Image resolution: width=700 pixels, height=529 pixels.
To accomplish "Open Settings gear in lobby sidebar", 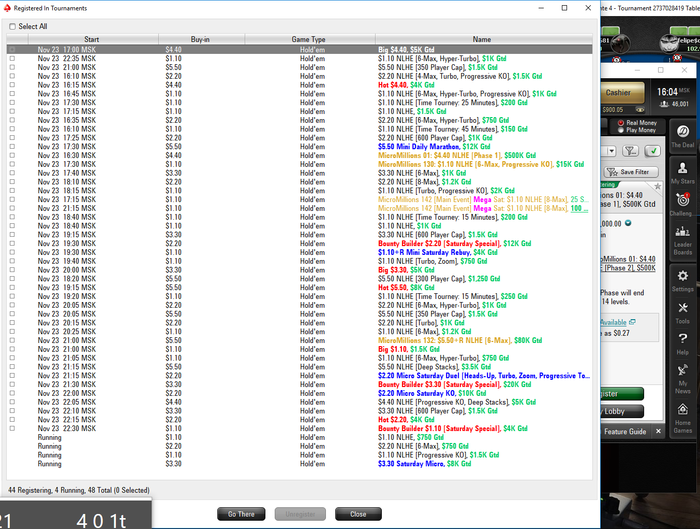I will [x=683, y=280].
